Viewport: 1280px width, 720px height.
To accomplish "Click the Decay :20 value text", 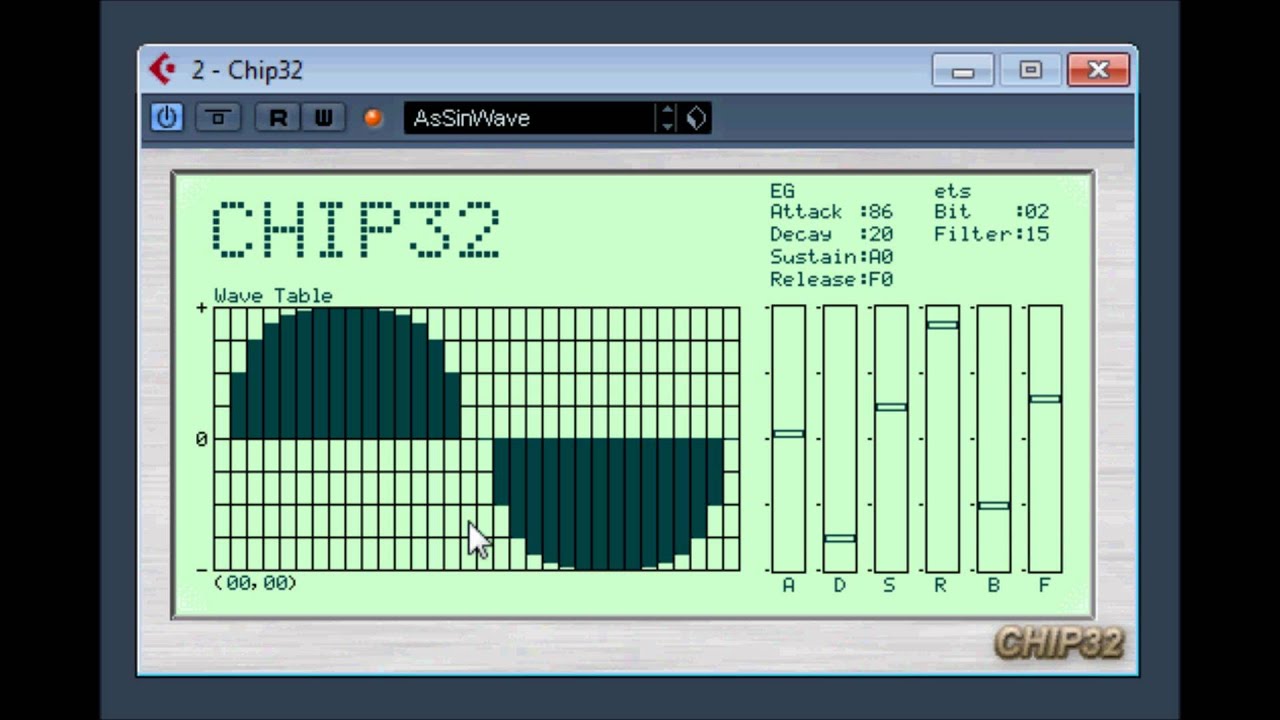I will tap(831, 234).
